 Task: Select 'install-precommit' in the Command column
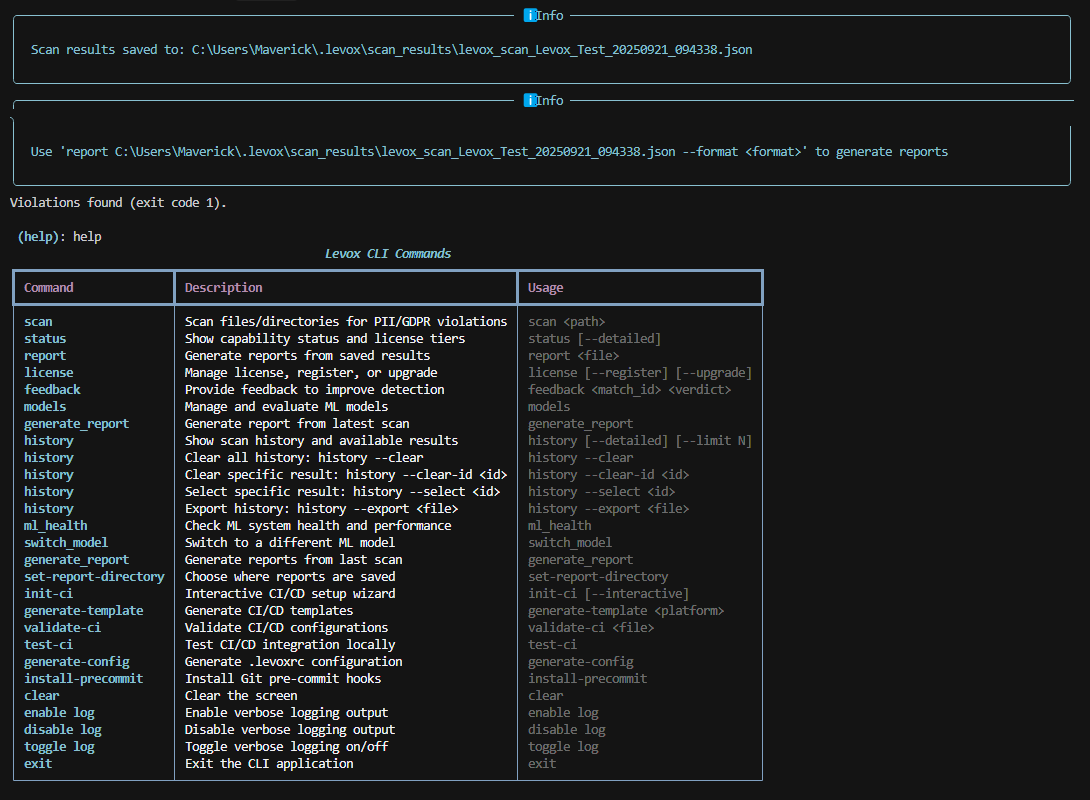[83, 678]
